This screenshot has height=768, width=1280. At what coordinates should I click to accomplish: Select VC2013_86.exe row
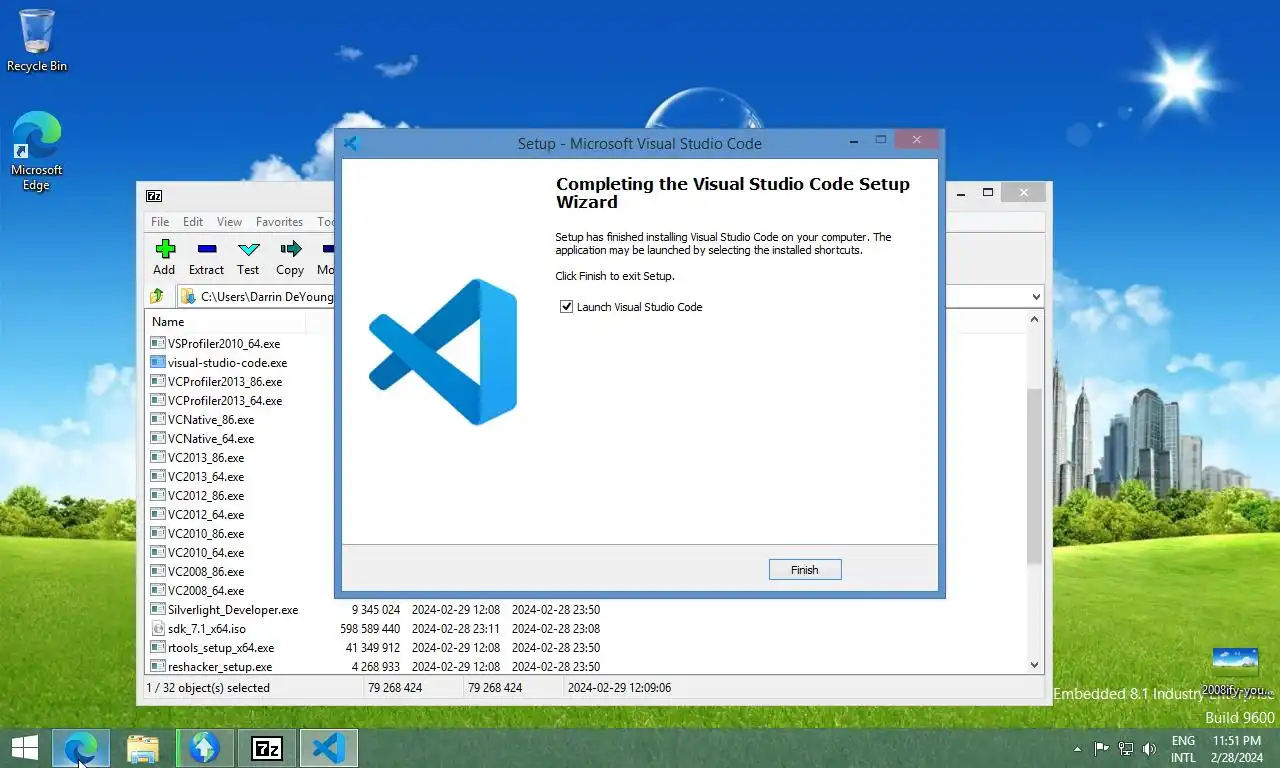point(206,458)
